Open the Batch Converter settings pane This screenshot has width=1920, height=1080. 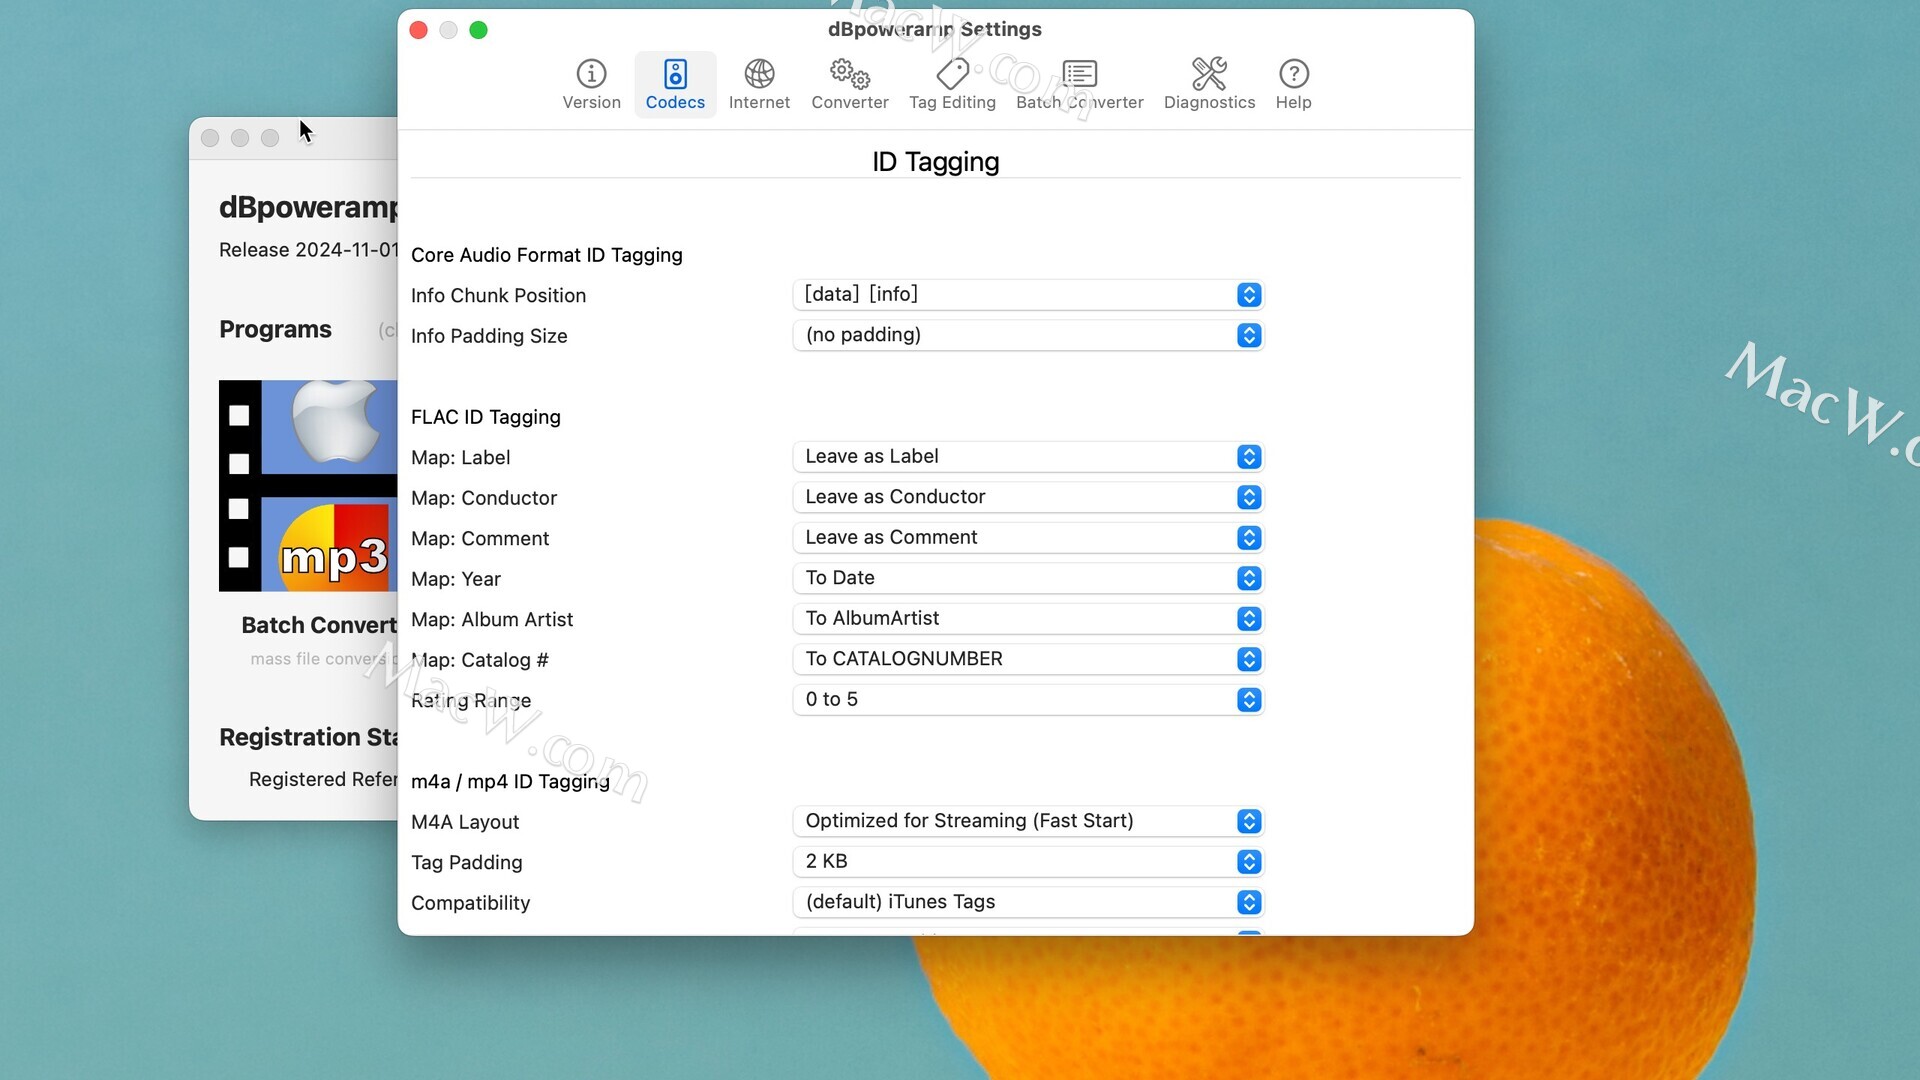(x=1080, y=84)
